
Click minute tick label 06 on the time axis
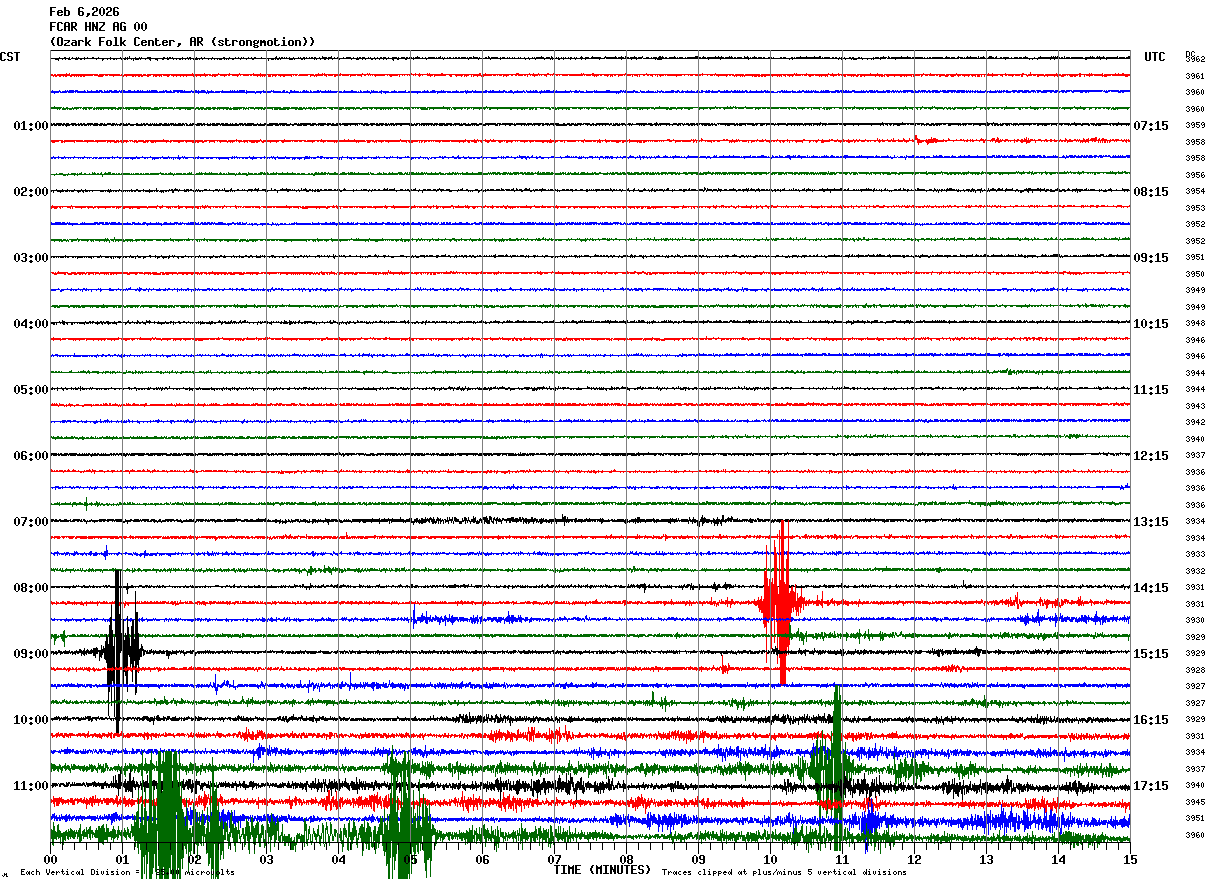(x=482, y=860)
